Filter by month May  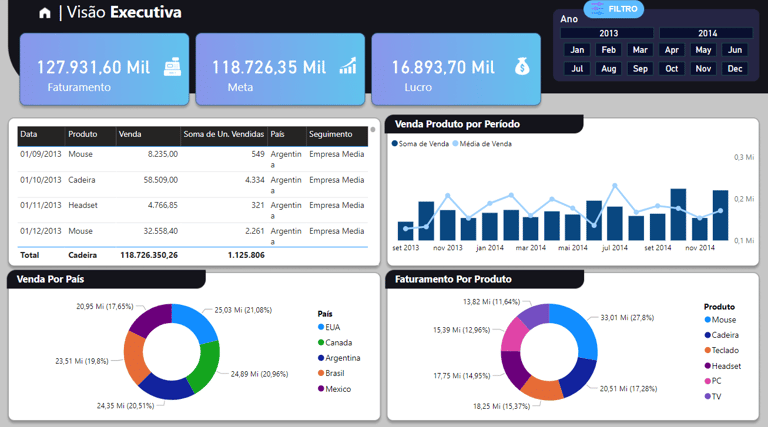click(x=703, y=50)
